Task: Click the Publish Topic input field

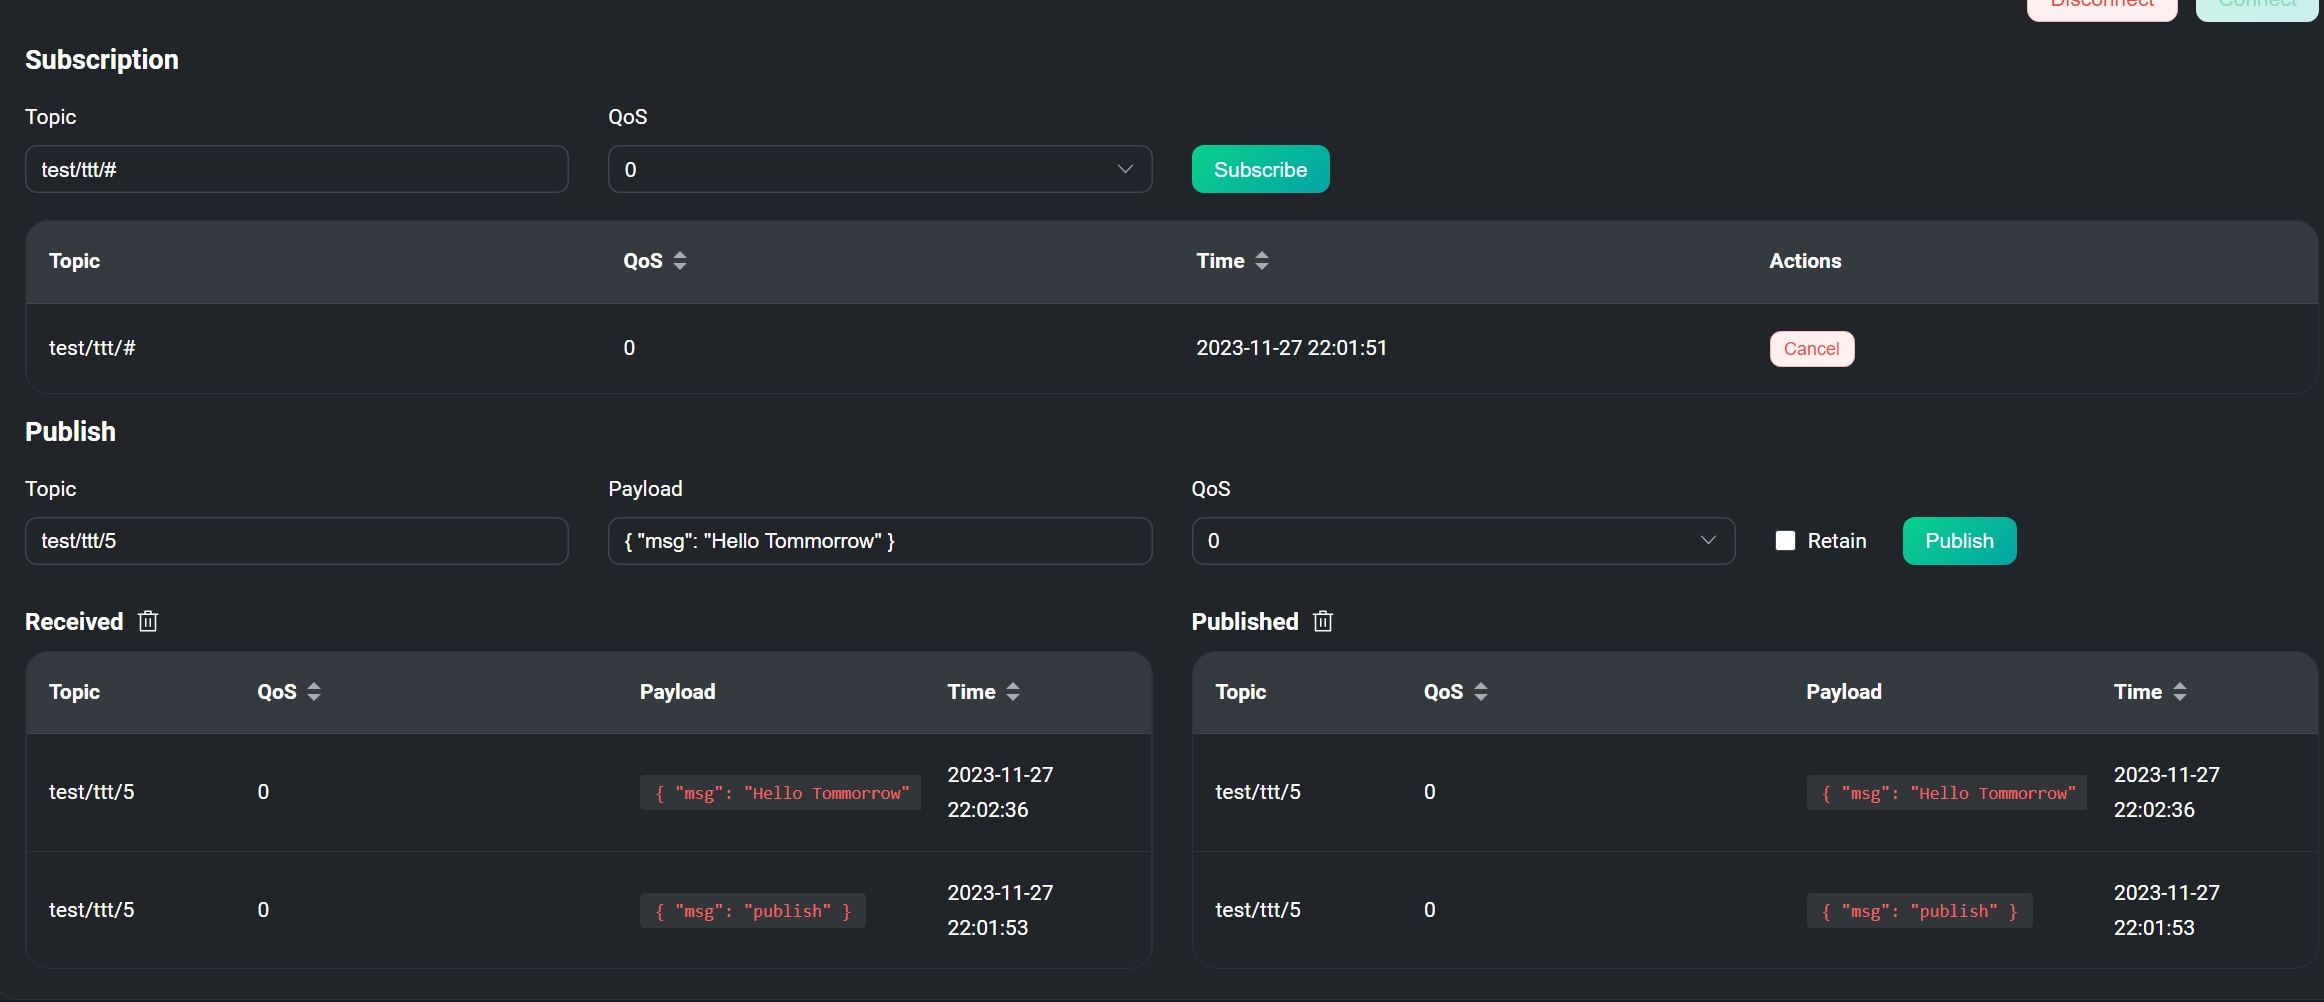Action: 296,541
